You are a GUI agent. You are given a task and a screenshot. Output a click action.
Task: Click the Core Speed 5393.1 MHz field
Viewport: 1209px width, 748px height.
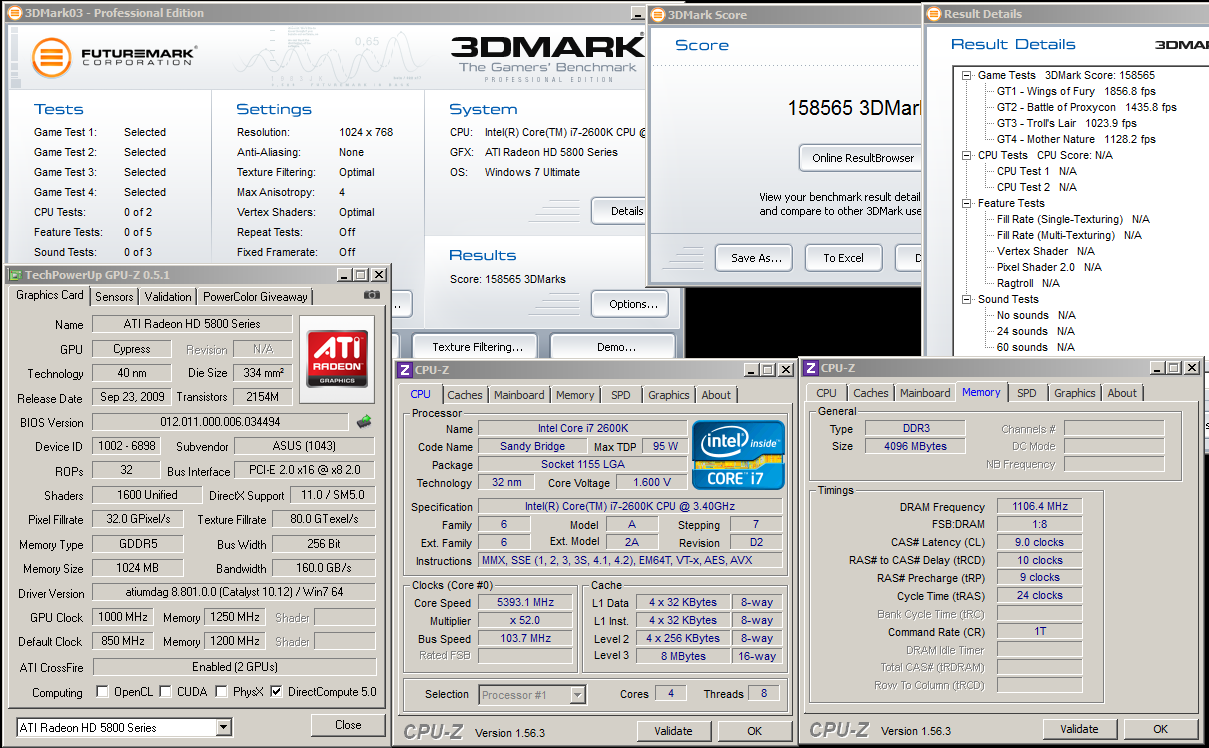pyautogui.click(x=524, y=603)
